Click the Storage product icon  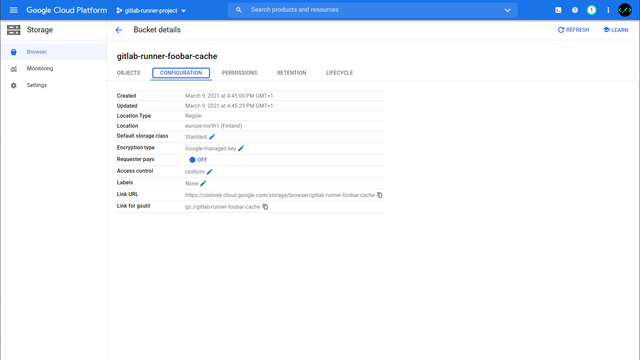[13, 30]
